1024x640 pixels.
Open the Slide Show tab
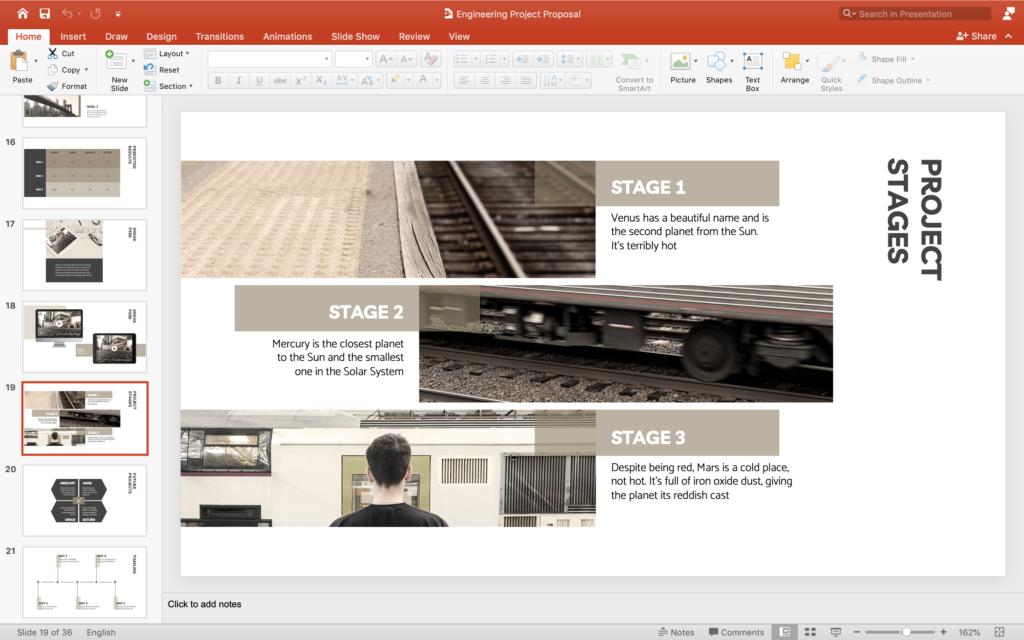click(x=355, y=37)
